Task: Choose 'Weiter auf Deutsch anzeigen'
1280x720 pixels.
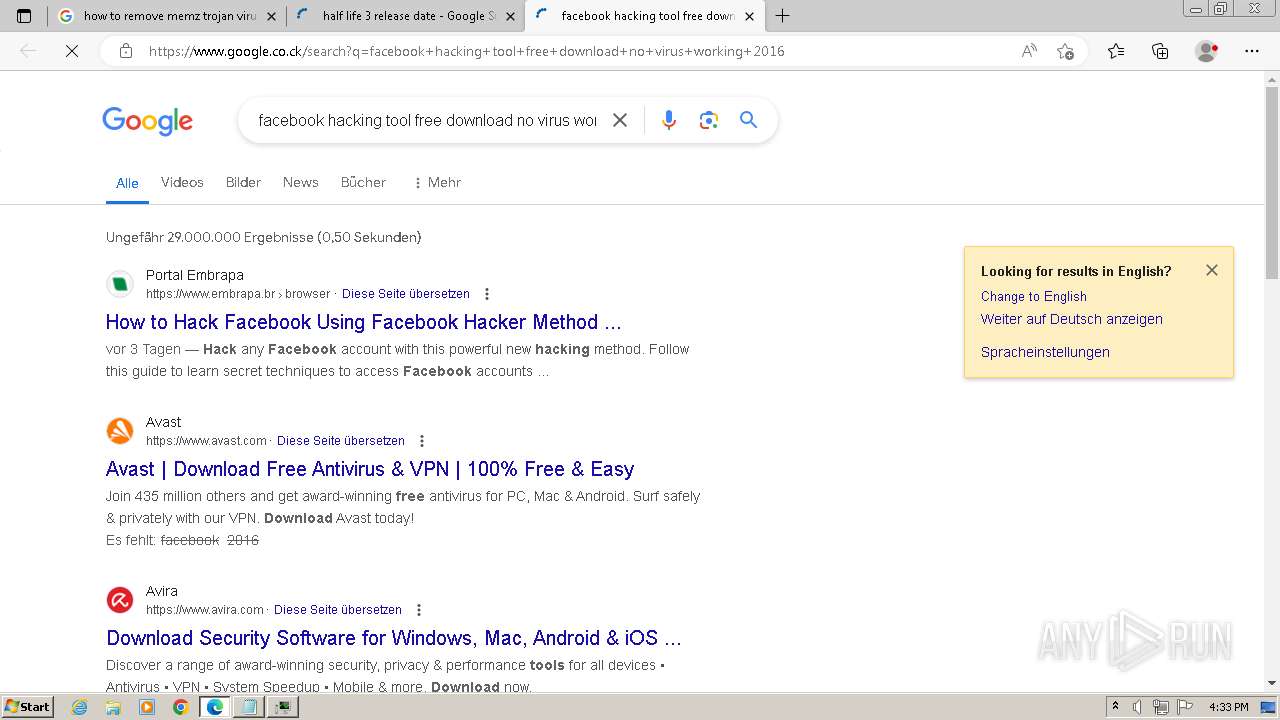Action: (x=1071, y=319)
